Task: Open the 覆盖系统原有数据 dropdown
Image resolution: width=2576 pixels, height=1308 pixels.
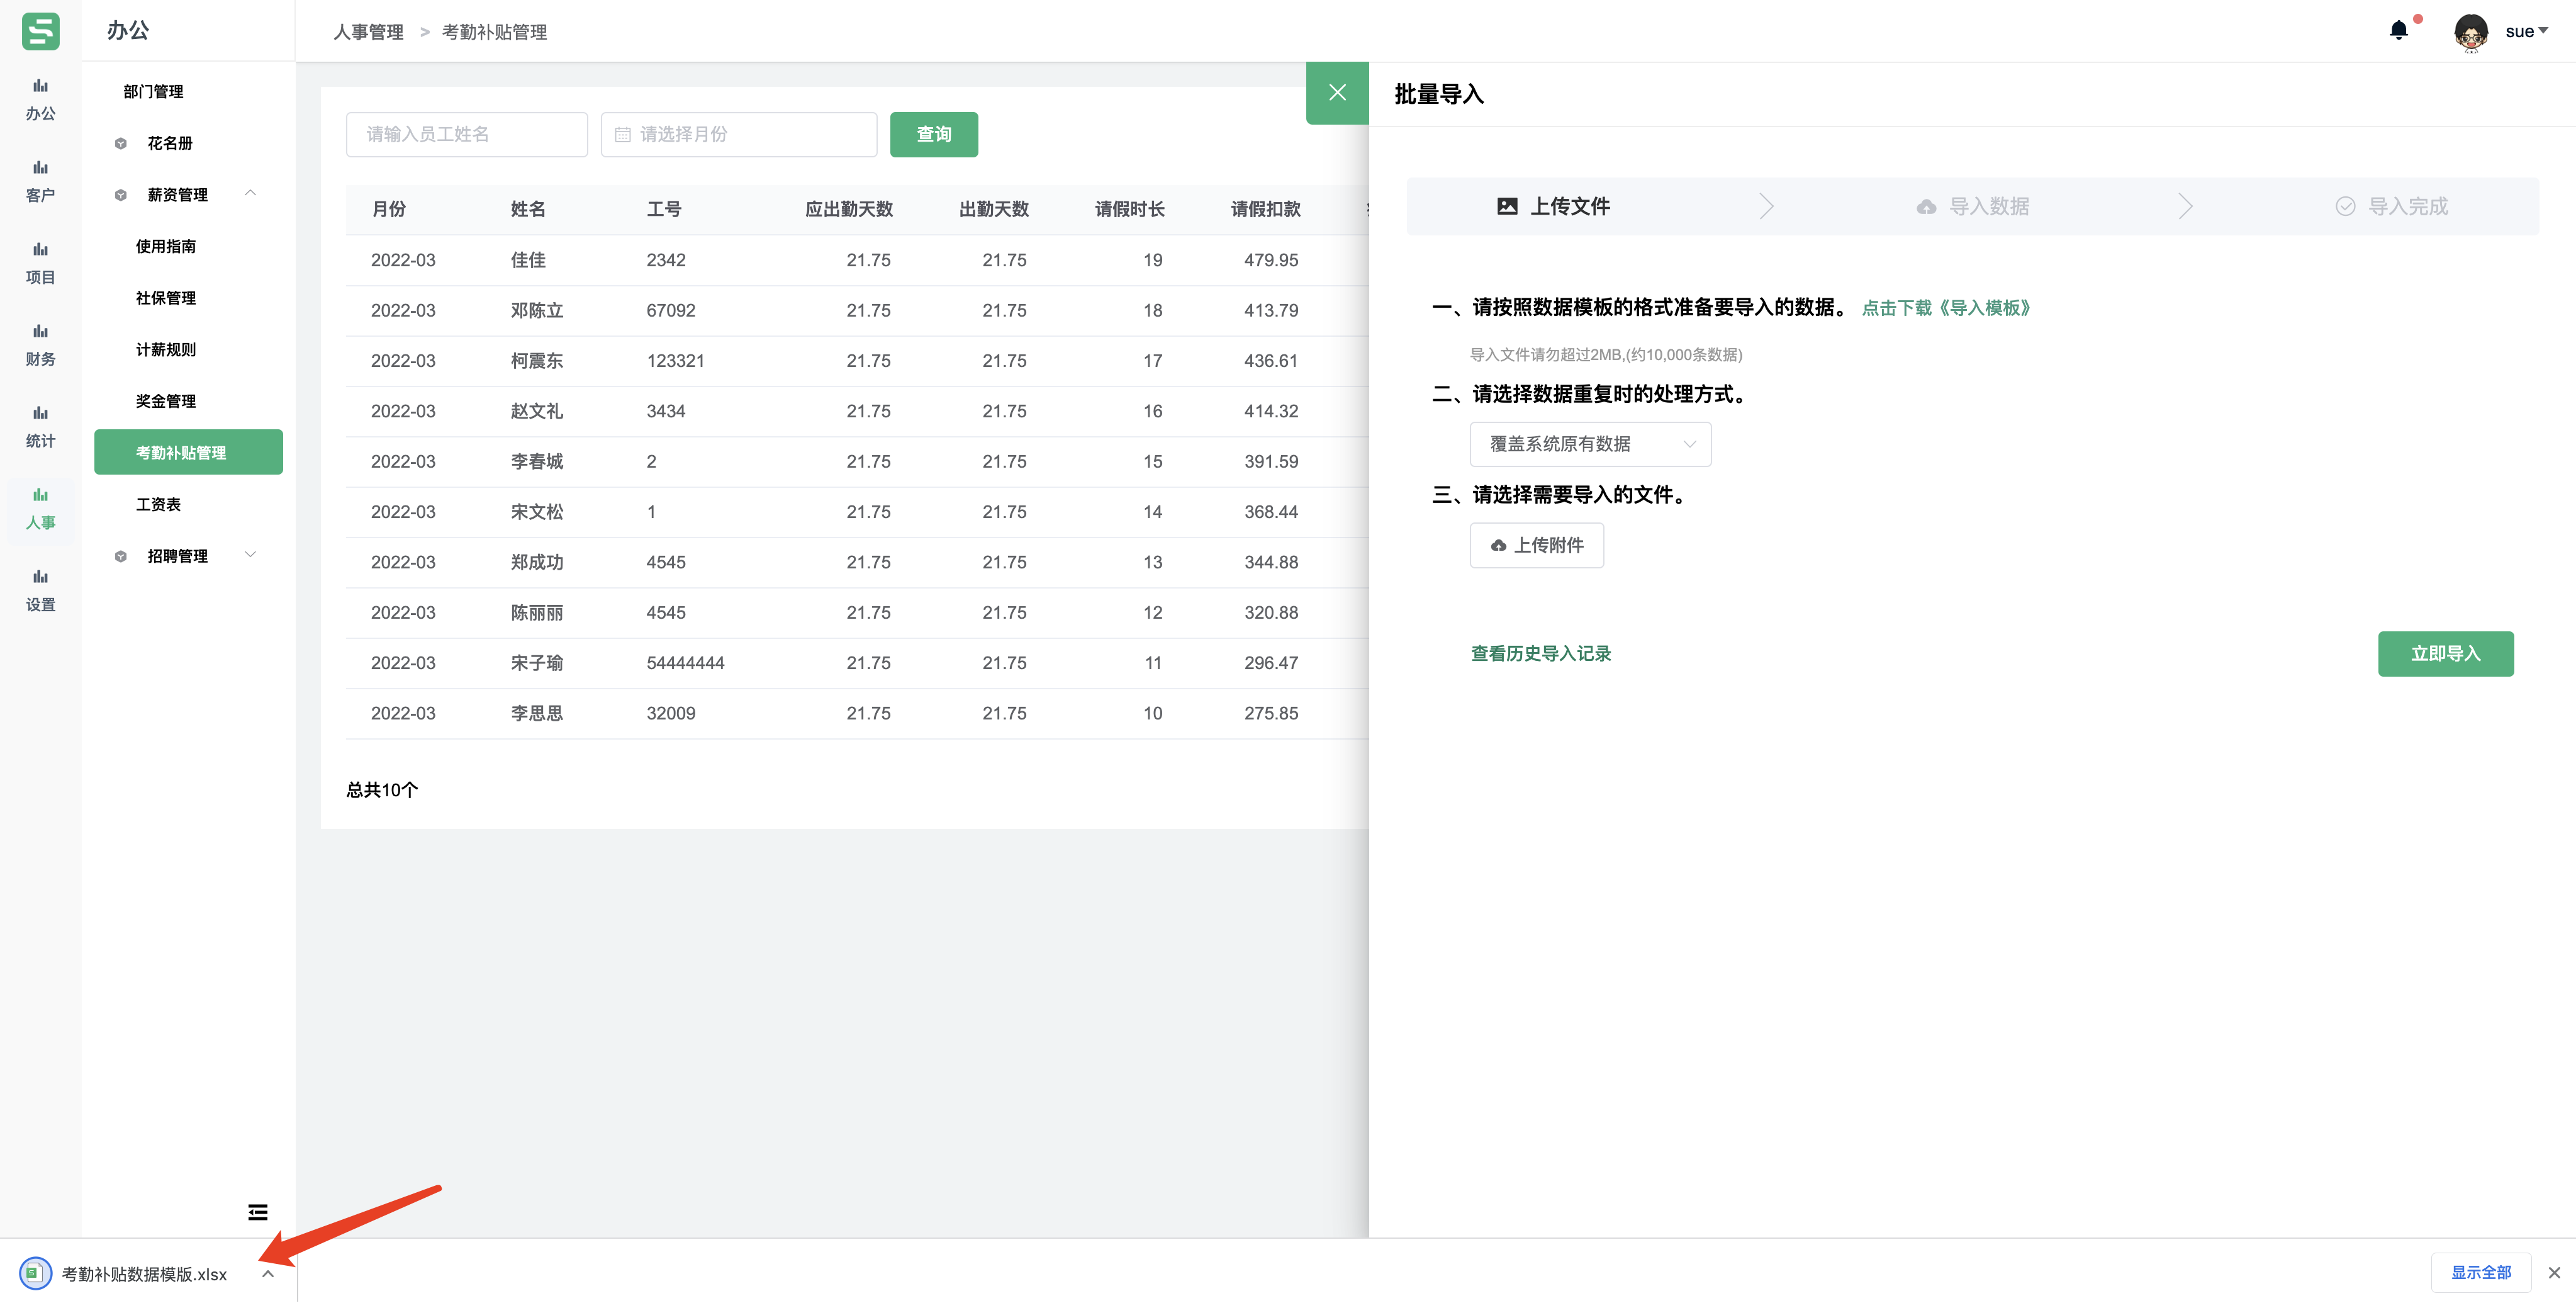Action: pos(1590,444)
